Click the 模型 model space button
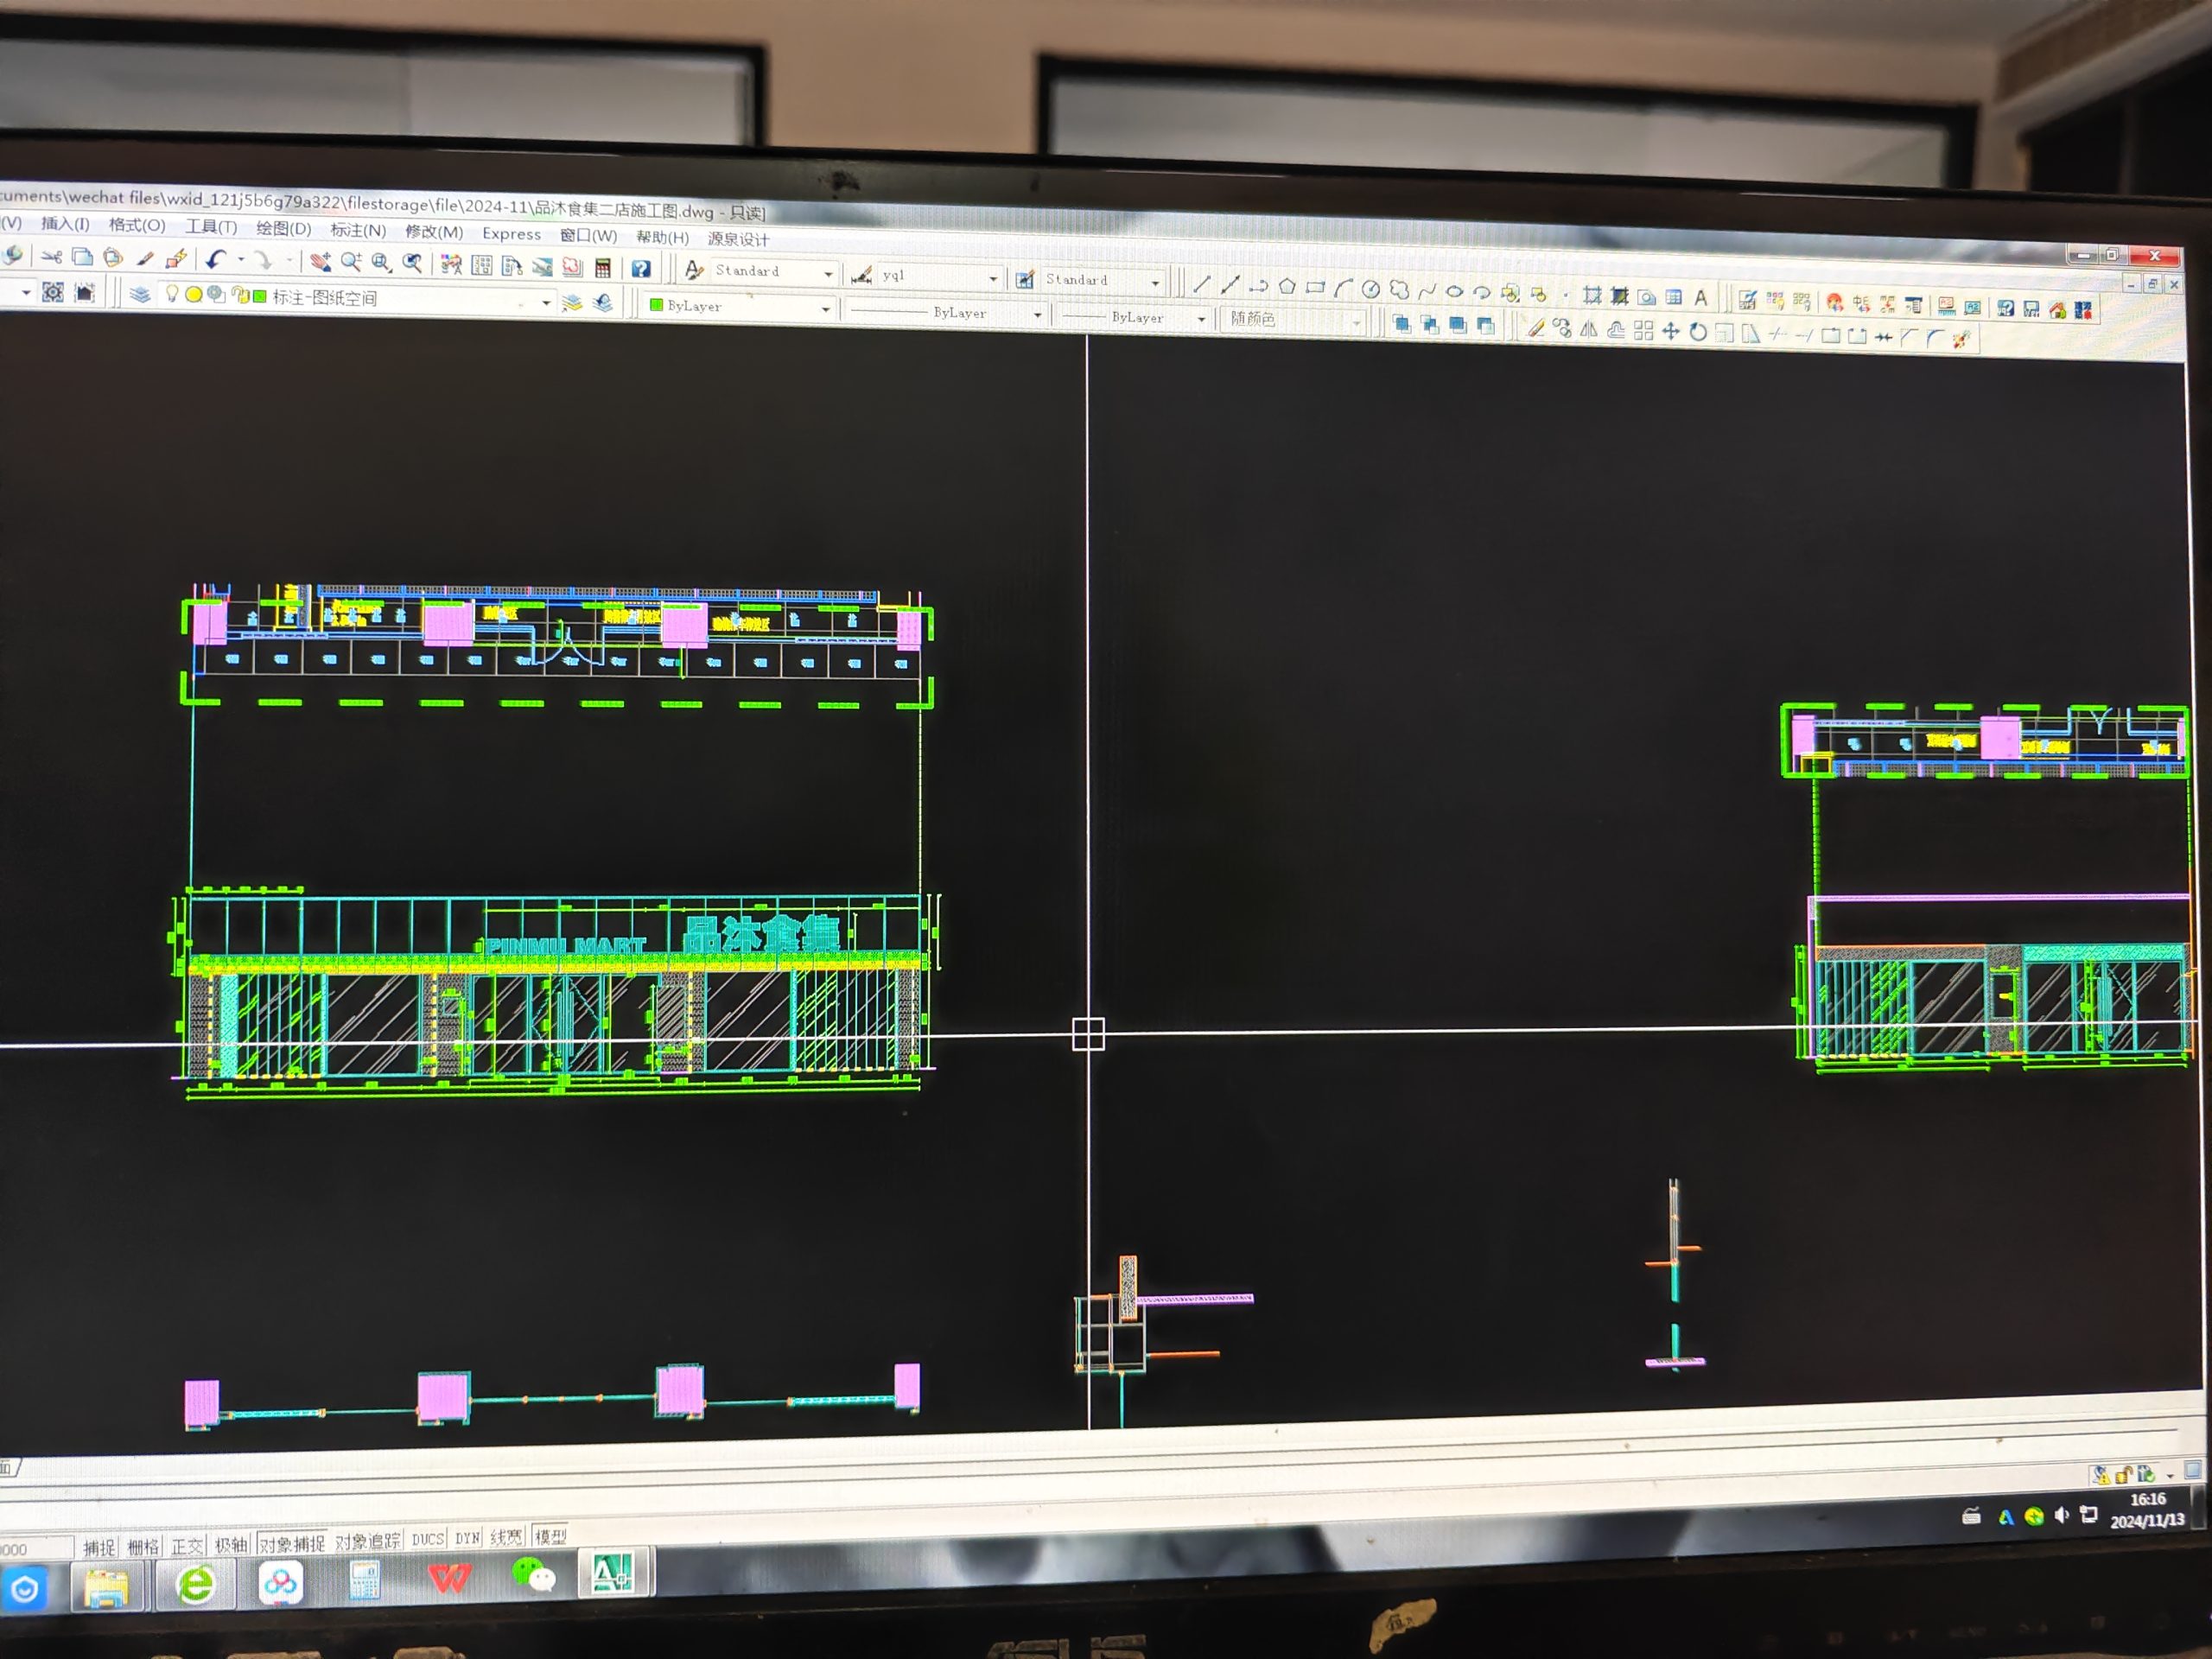This screenshot has width=2212, height=1659. tap(550, 1536)
